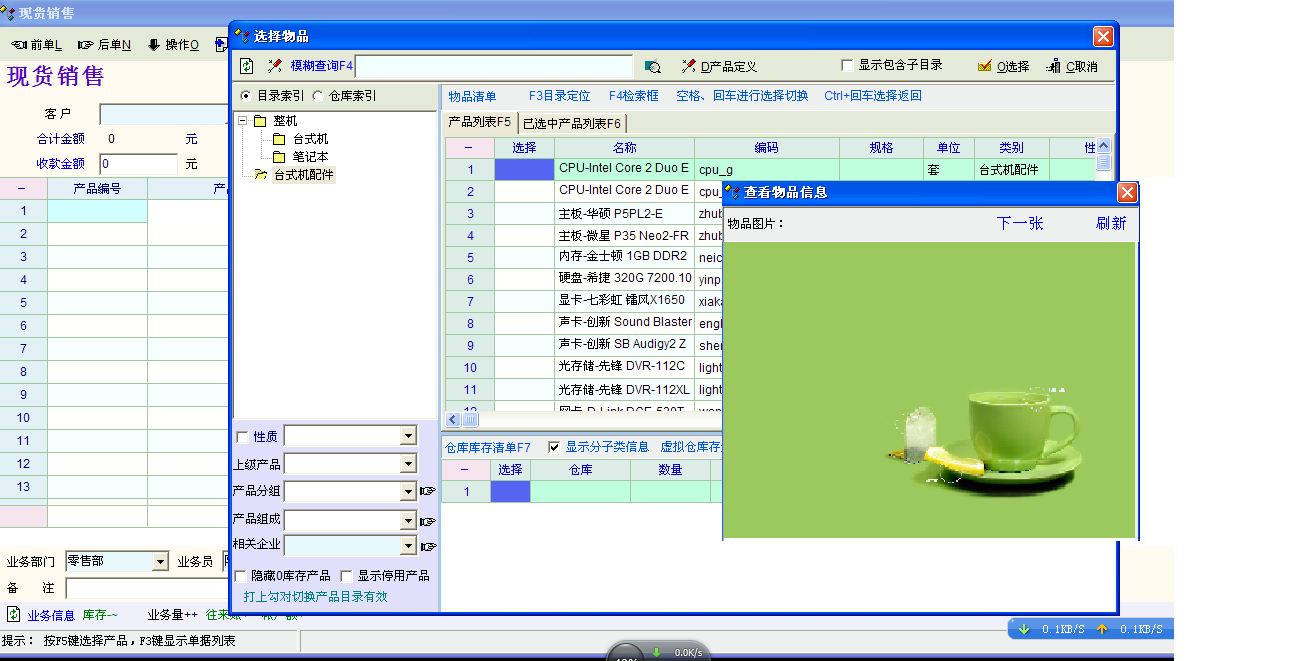Screen dimensions: 1300x661
Task: Expand the 上级产品 dropdown
Action: point(407,464)
